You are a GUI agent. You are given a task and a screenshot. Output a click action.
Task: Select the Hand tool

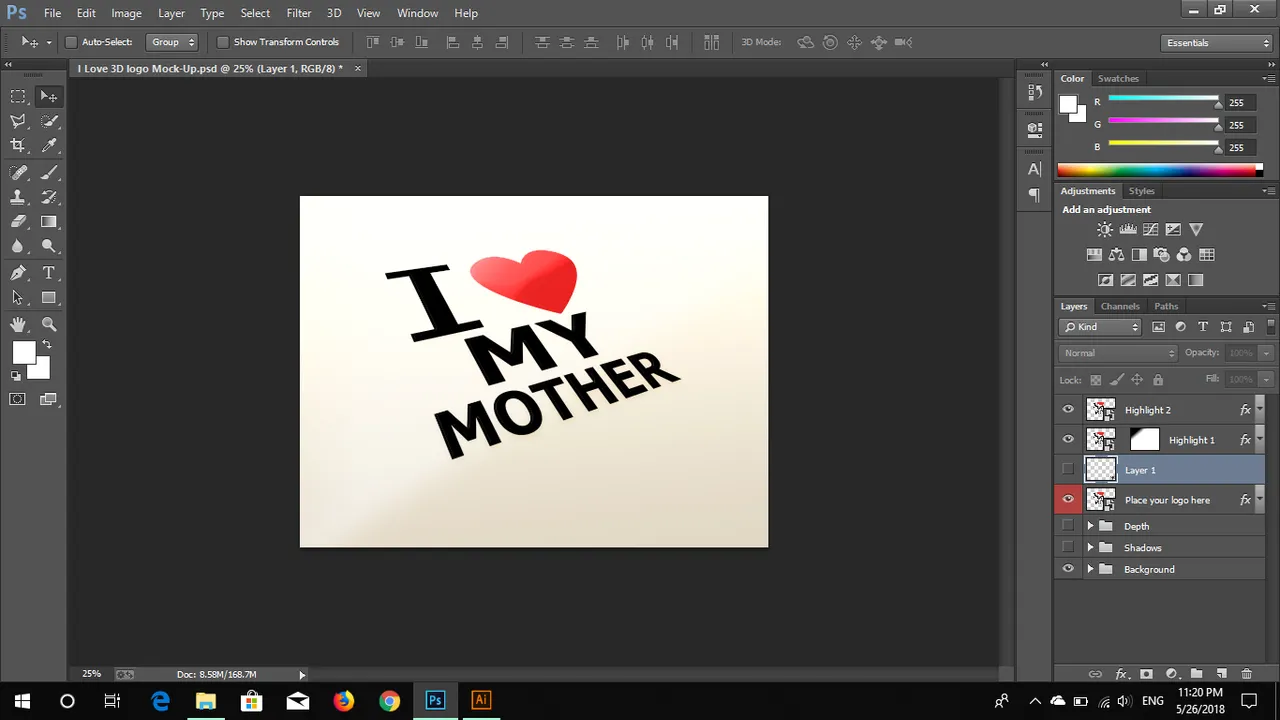[18, 324]
